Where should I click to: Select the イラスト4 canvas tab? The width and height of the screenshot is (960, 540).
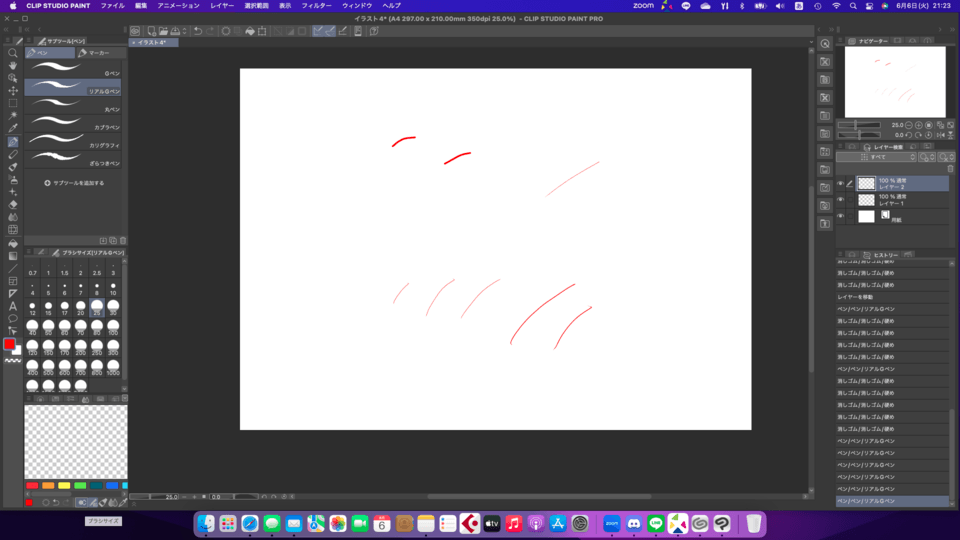152,43
